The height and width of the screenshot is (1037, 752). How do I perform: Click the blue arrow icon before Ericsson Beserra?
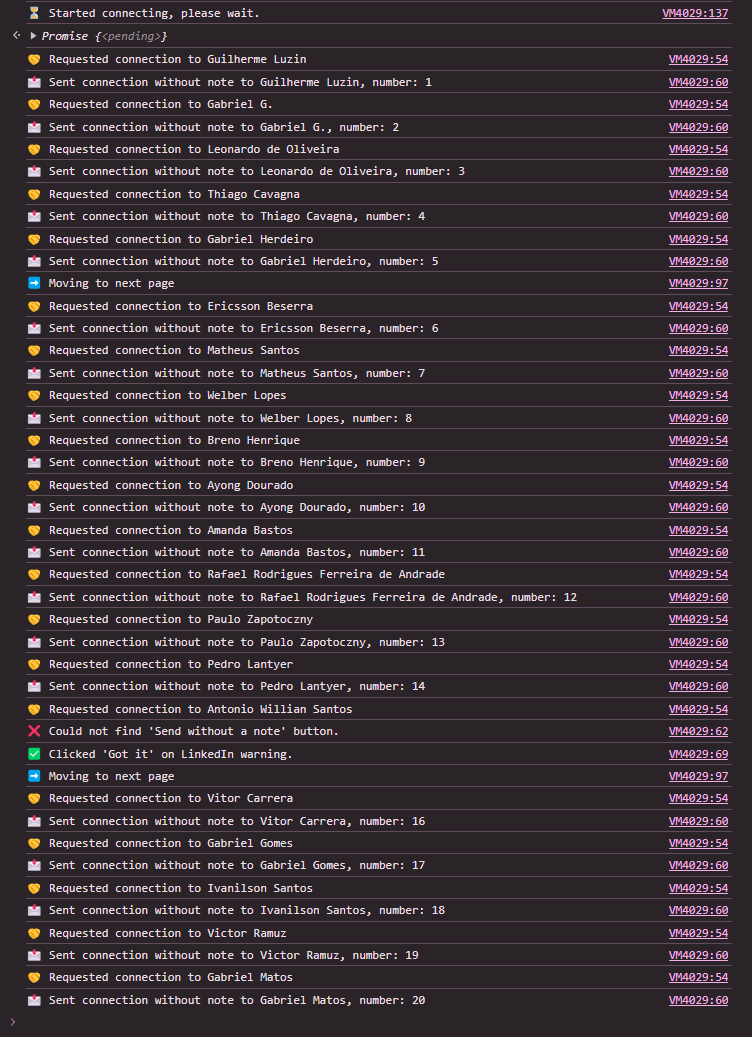pos(34,283)
